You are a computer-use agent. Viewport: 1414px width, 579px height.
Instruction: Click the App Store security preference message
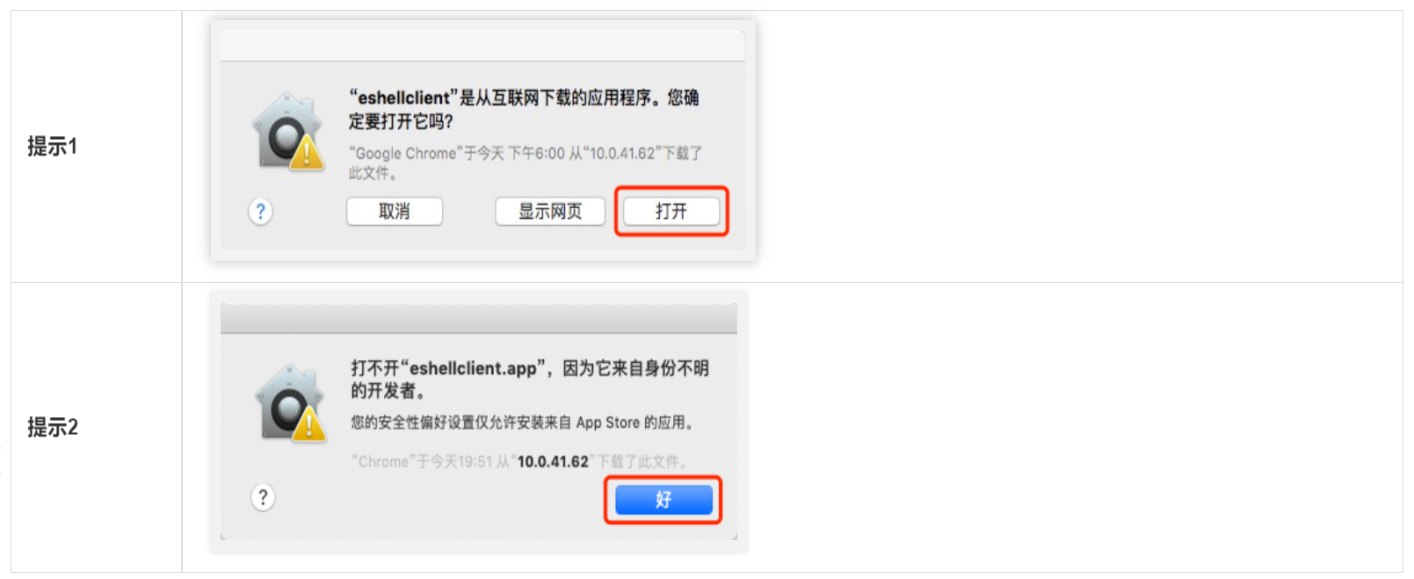(x=521, y=423)
